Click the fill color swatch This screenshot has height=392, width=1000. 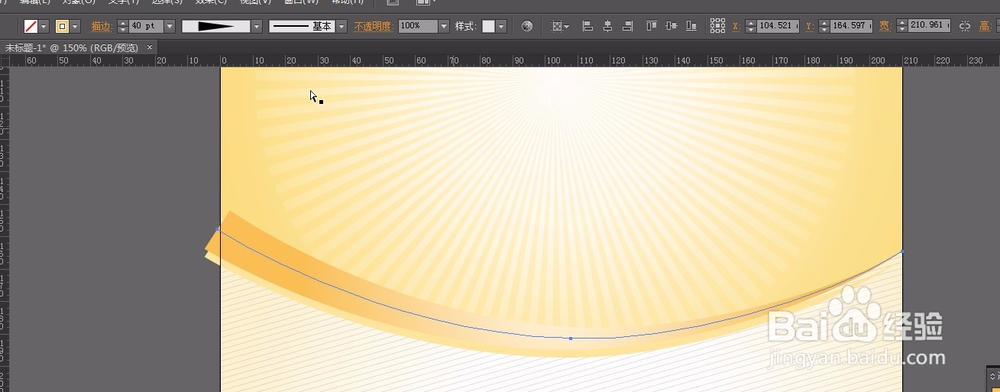click(x=31, y=26)
